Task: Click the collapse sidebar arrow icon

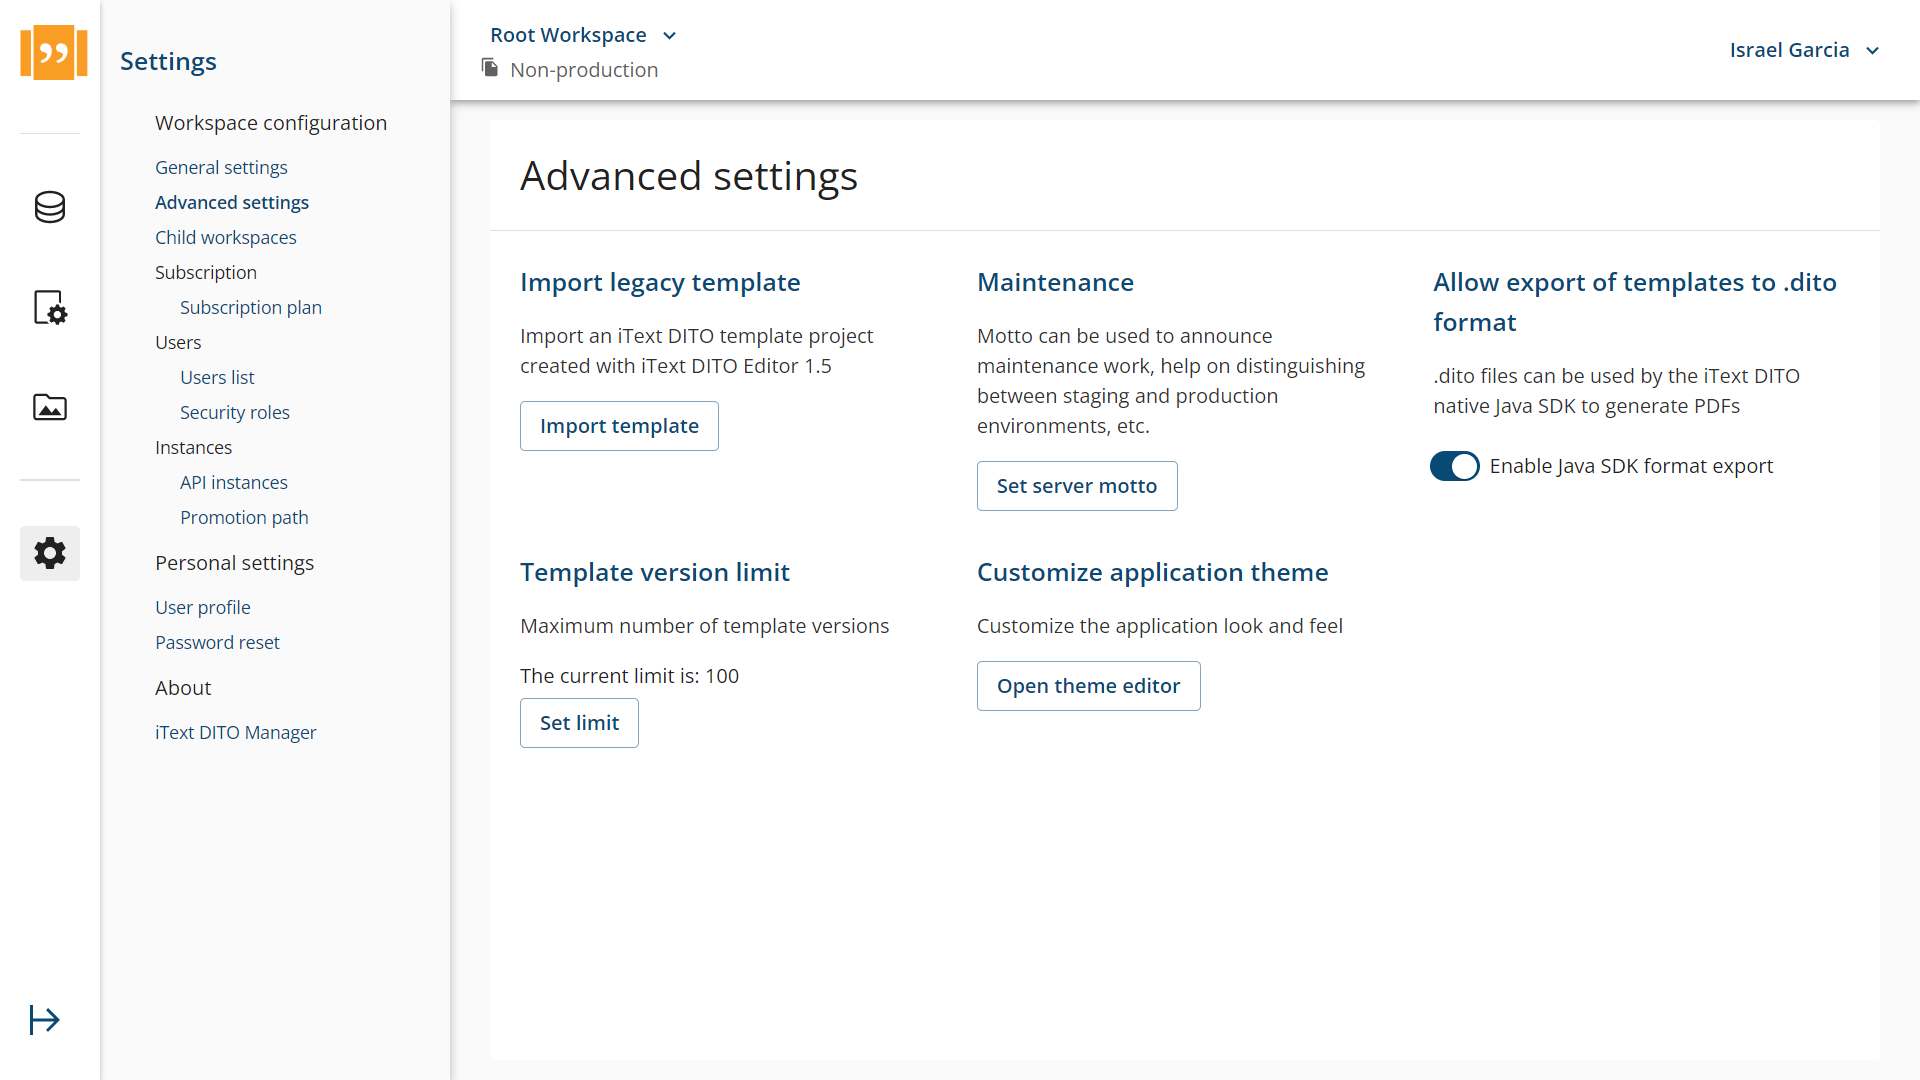Action: (45, 1019)
